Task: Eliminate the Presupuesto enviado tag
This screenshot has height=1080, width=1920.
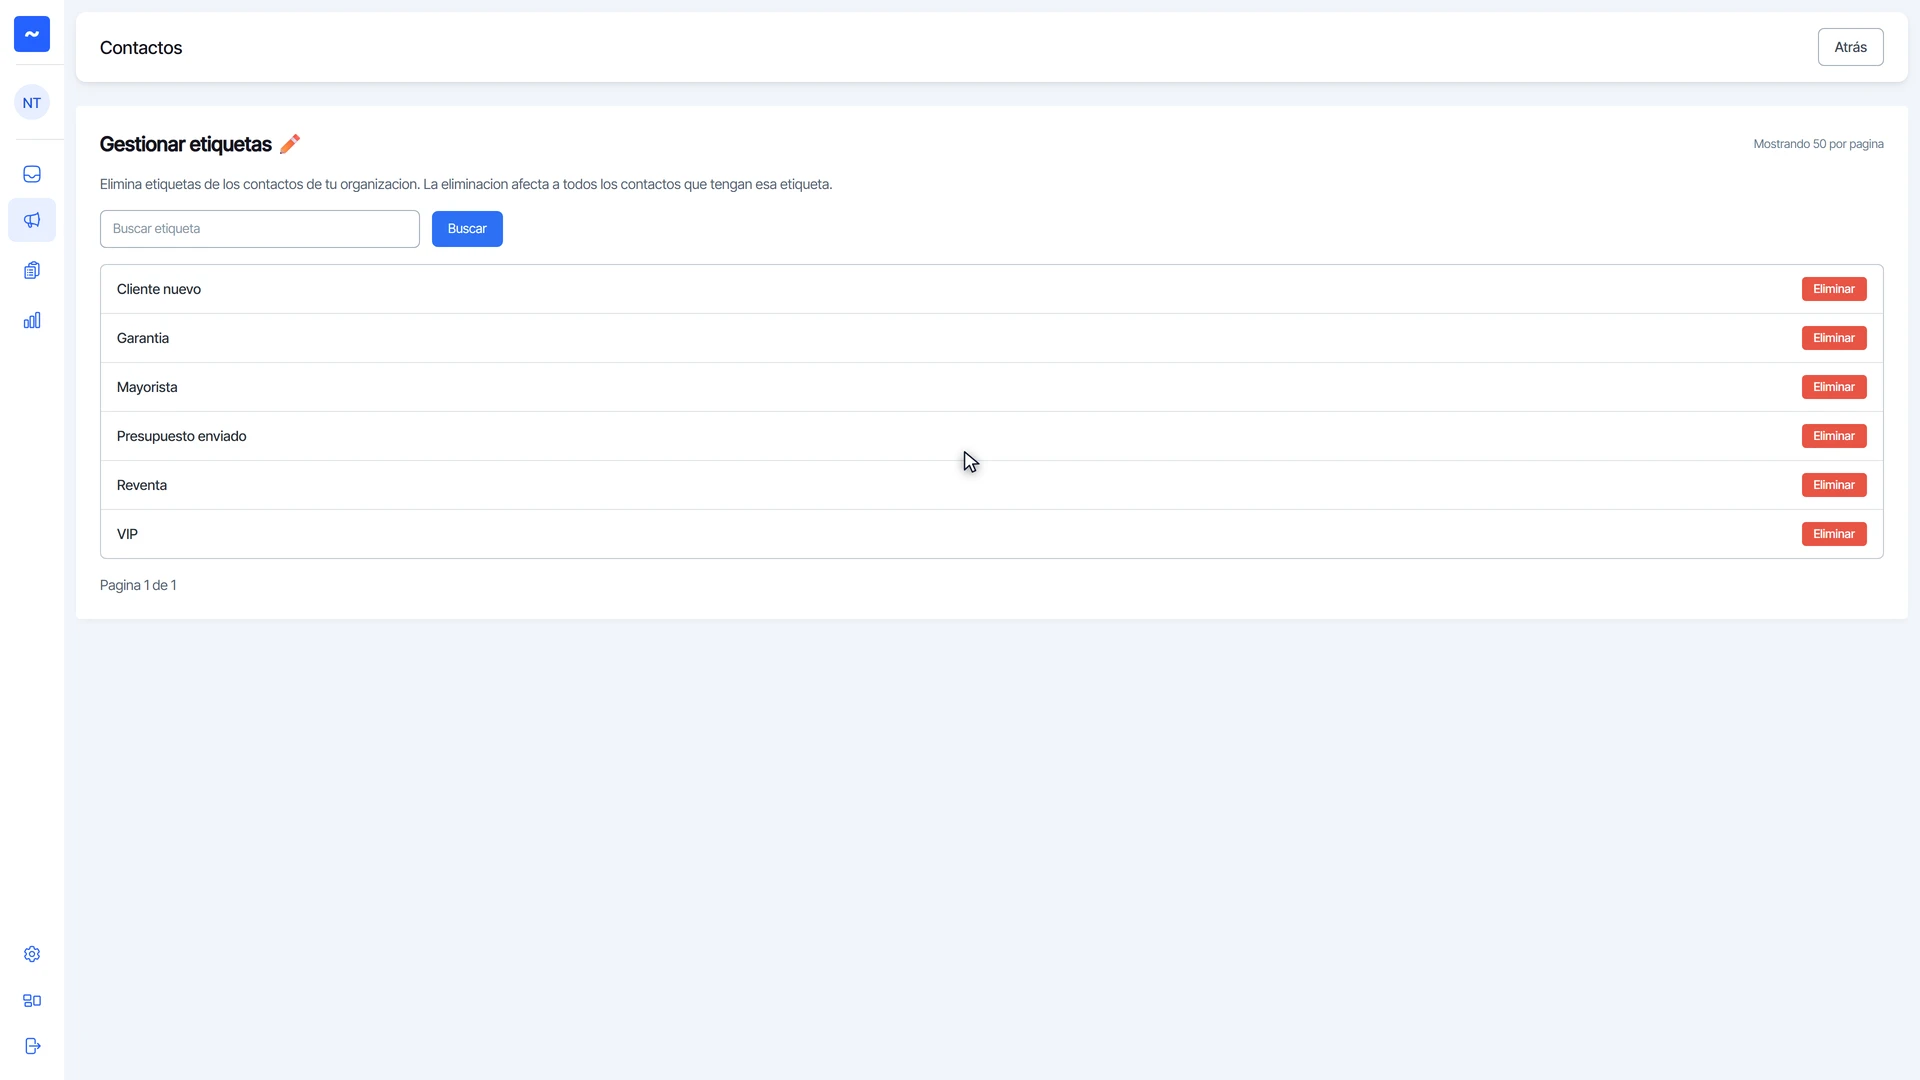Action: point(1834,436)
